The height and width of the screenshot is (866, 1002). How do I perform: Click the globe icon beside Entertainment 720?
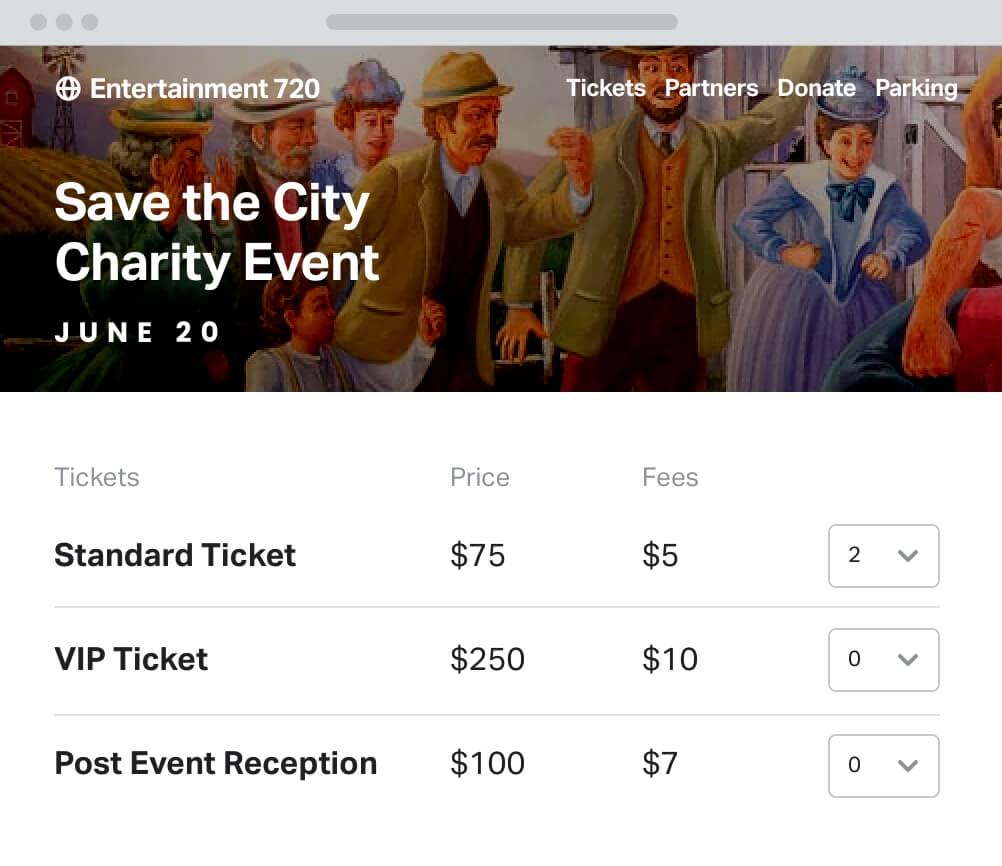tap(67, 88)
